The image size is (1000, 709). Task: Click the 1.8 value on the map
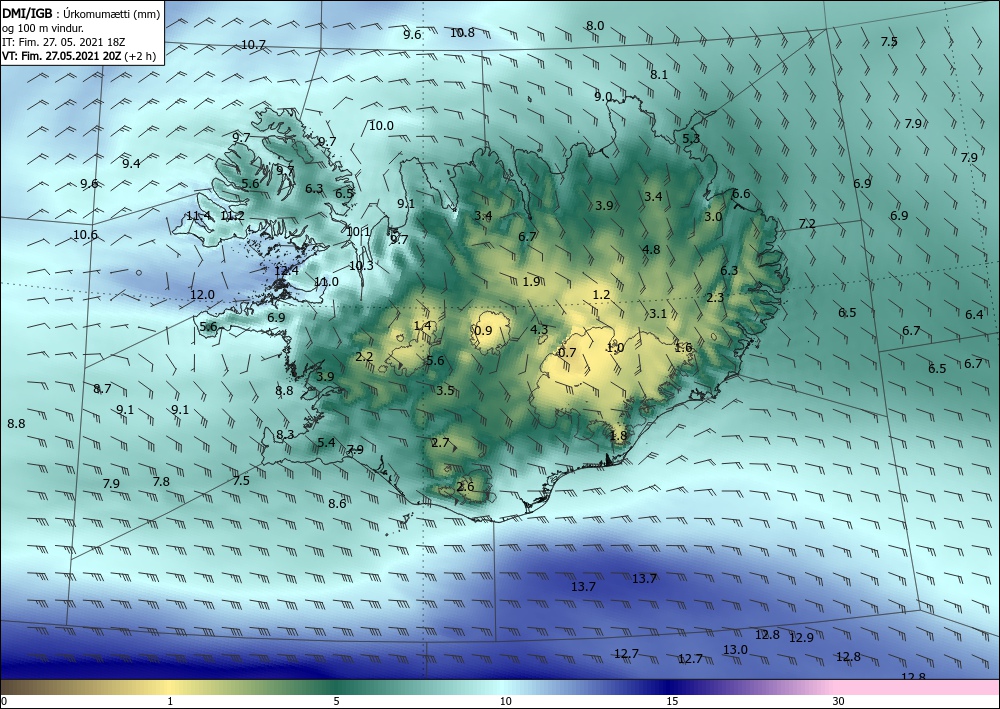[x=619, y=435]
